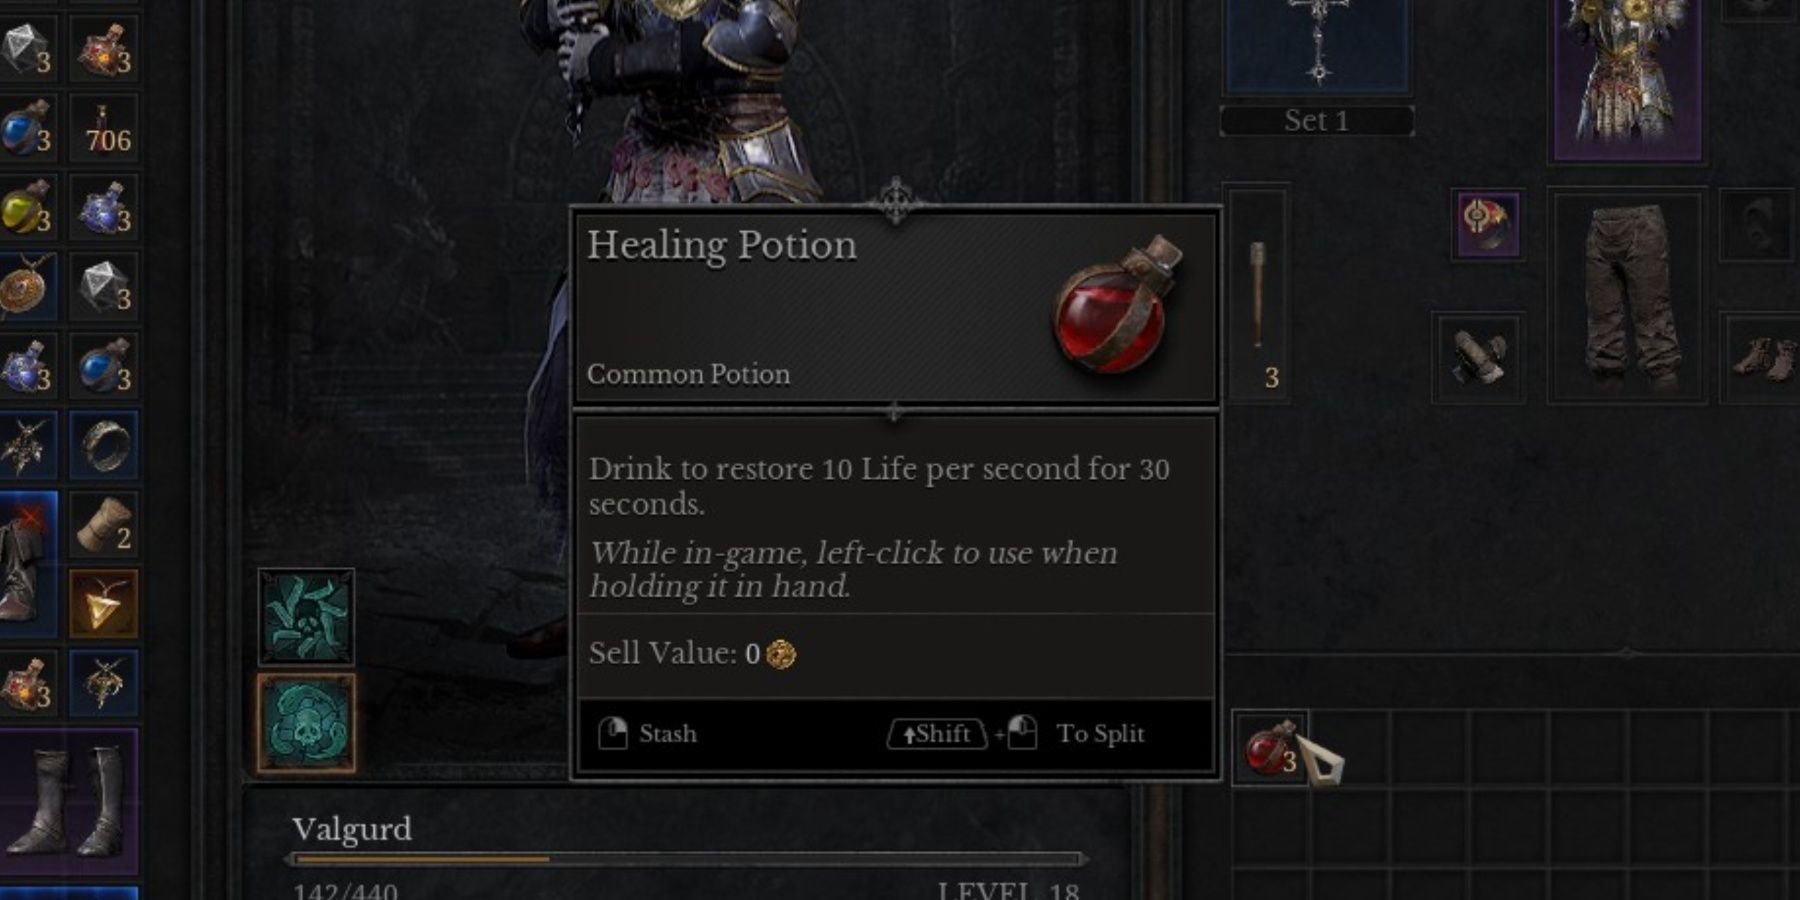Click the Set 1 weapon set label
Image resolution: width=1800 pixels, height=900 pixels.
click(1317, 121)
